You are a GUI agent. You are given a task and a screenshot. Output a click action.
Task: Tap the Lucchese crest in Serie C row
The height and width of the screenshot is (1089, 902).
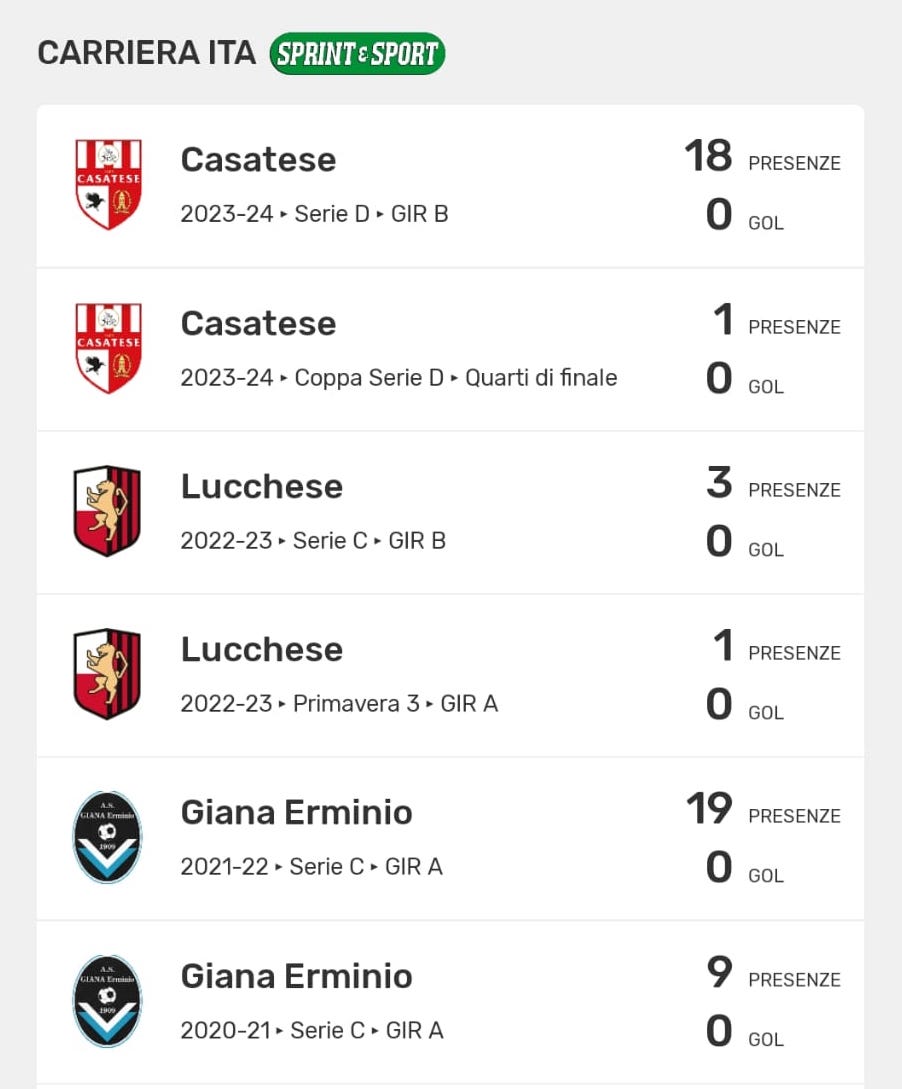pyautogui.click(x=107, y=511)
